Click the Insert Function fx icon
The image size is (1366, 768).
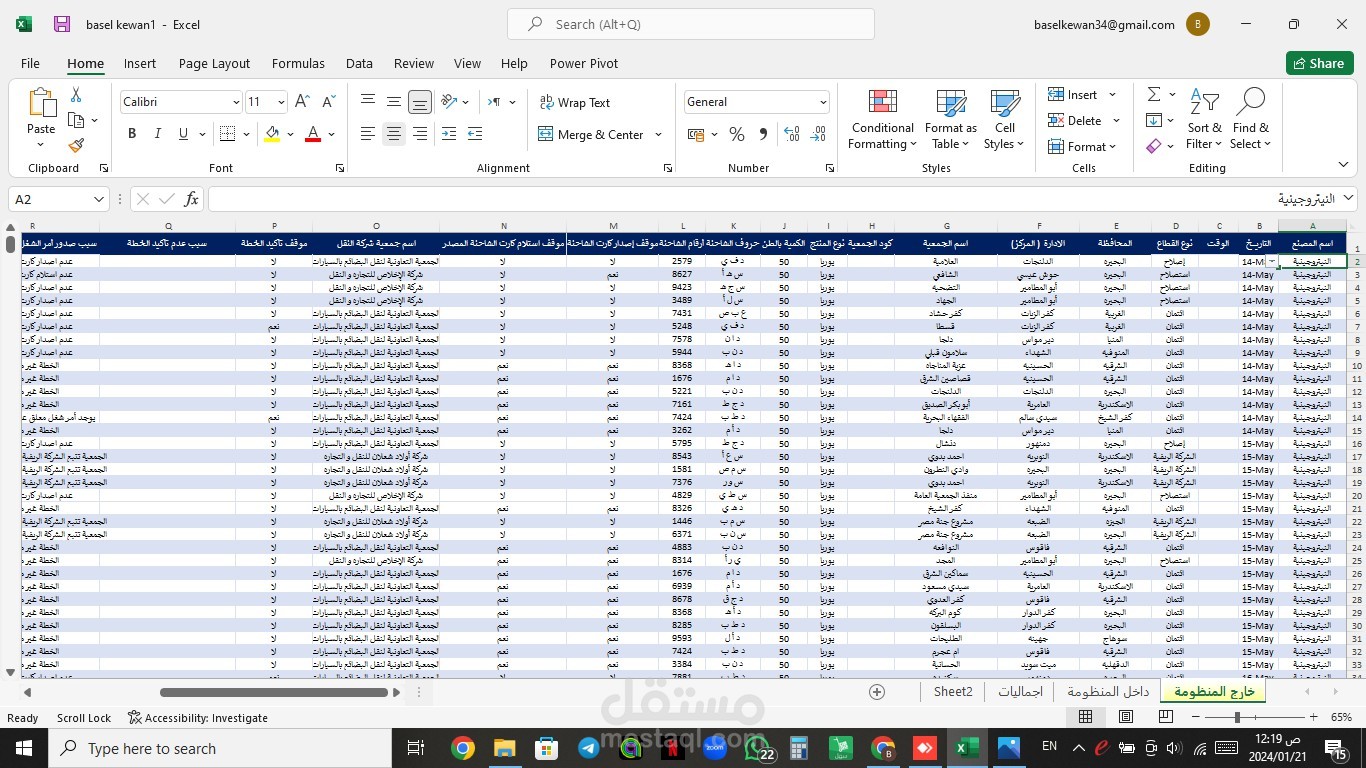tap(191, 199)
